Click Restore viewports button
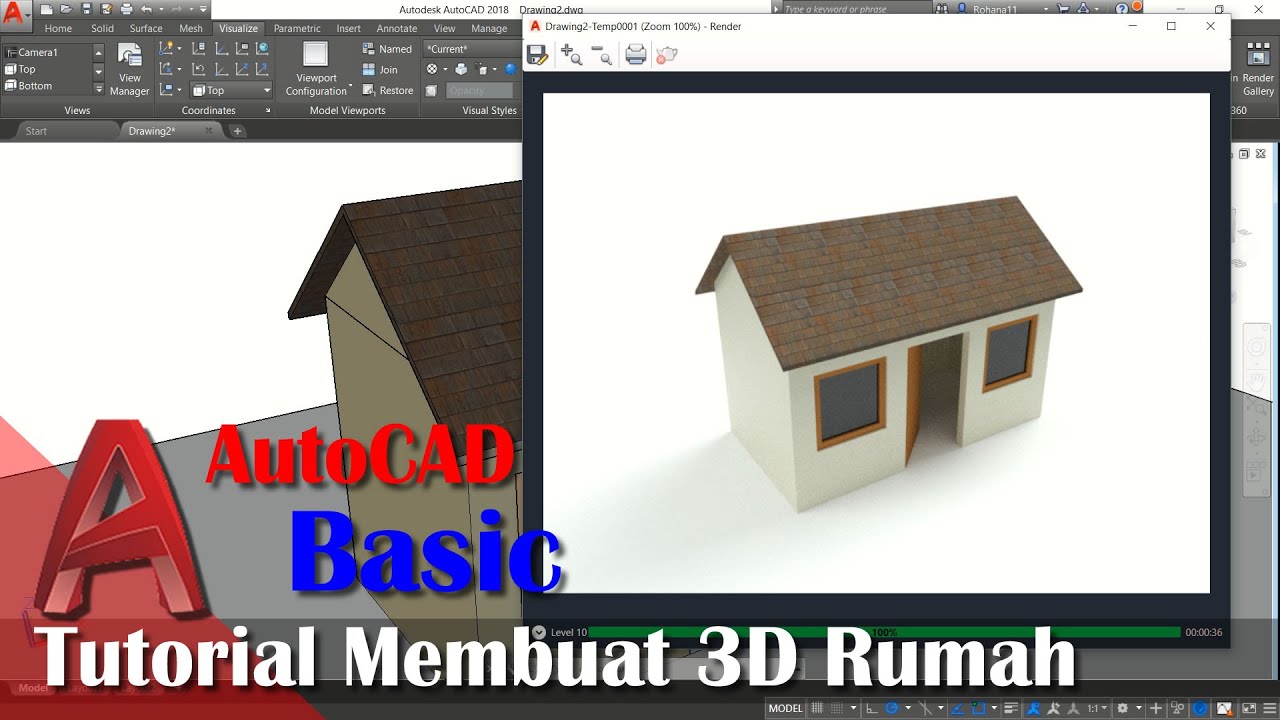 [388, 90]
